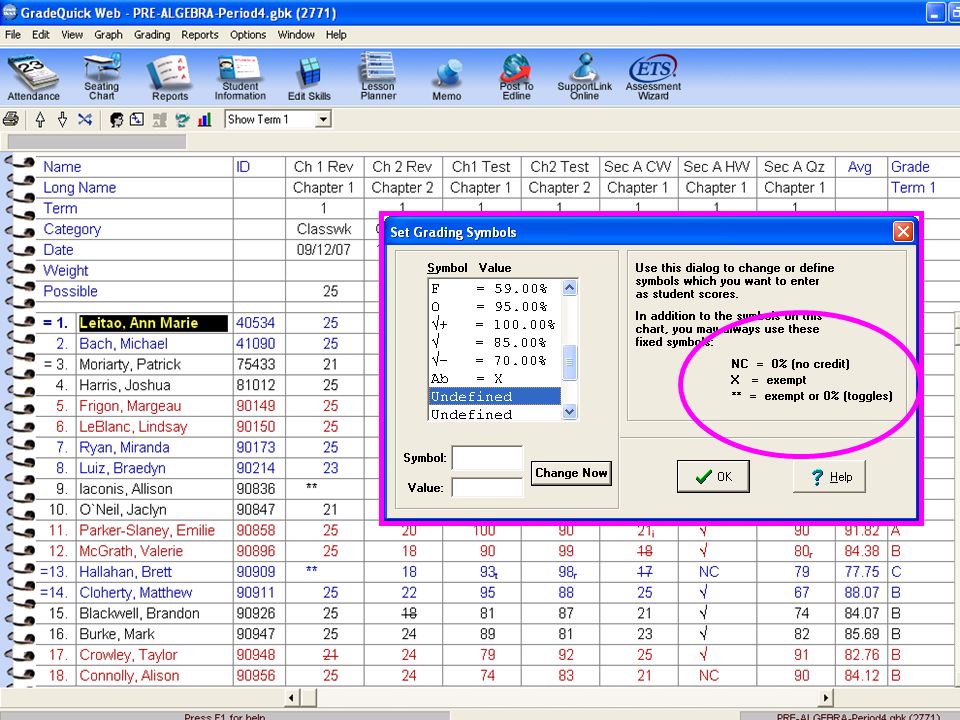Click ID 90947 for Burke, Mark
The image size is (960, 720).
tap(255, 634)
